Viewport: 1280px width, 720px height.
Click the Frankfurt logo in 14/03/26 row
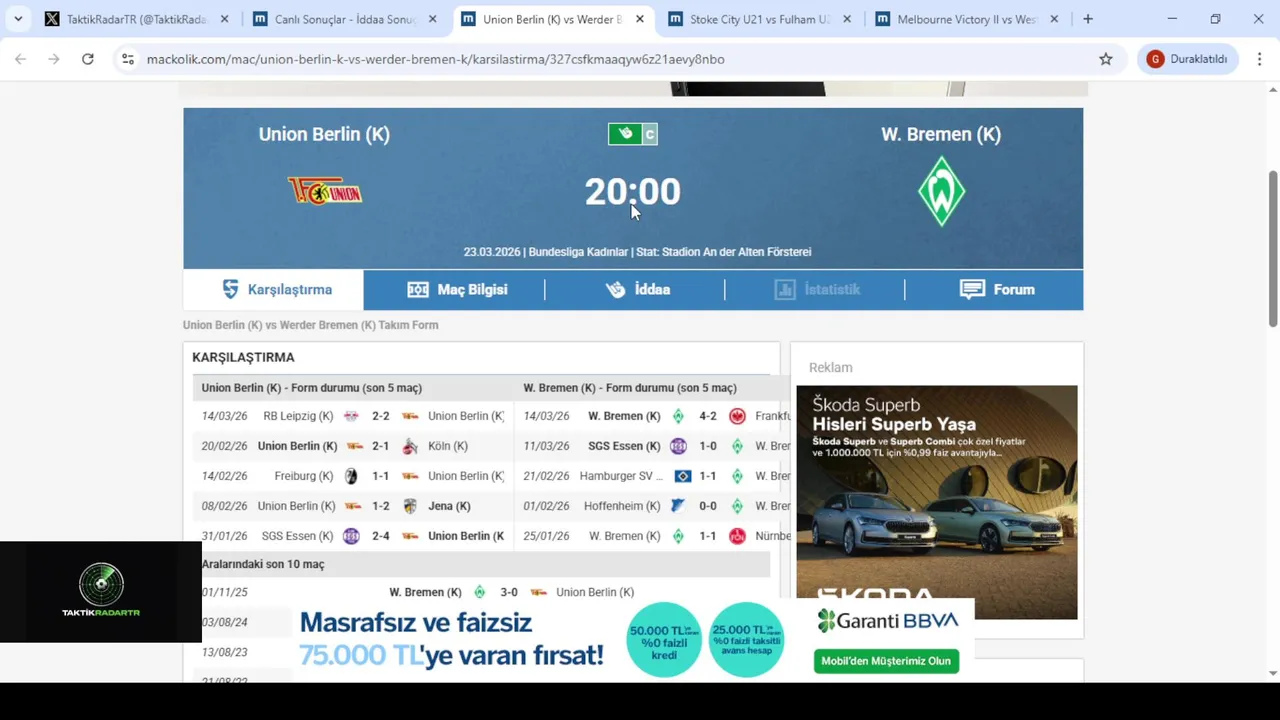point(737,416)
